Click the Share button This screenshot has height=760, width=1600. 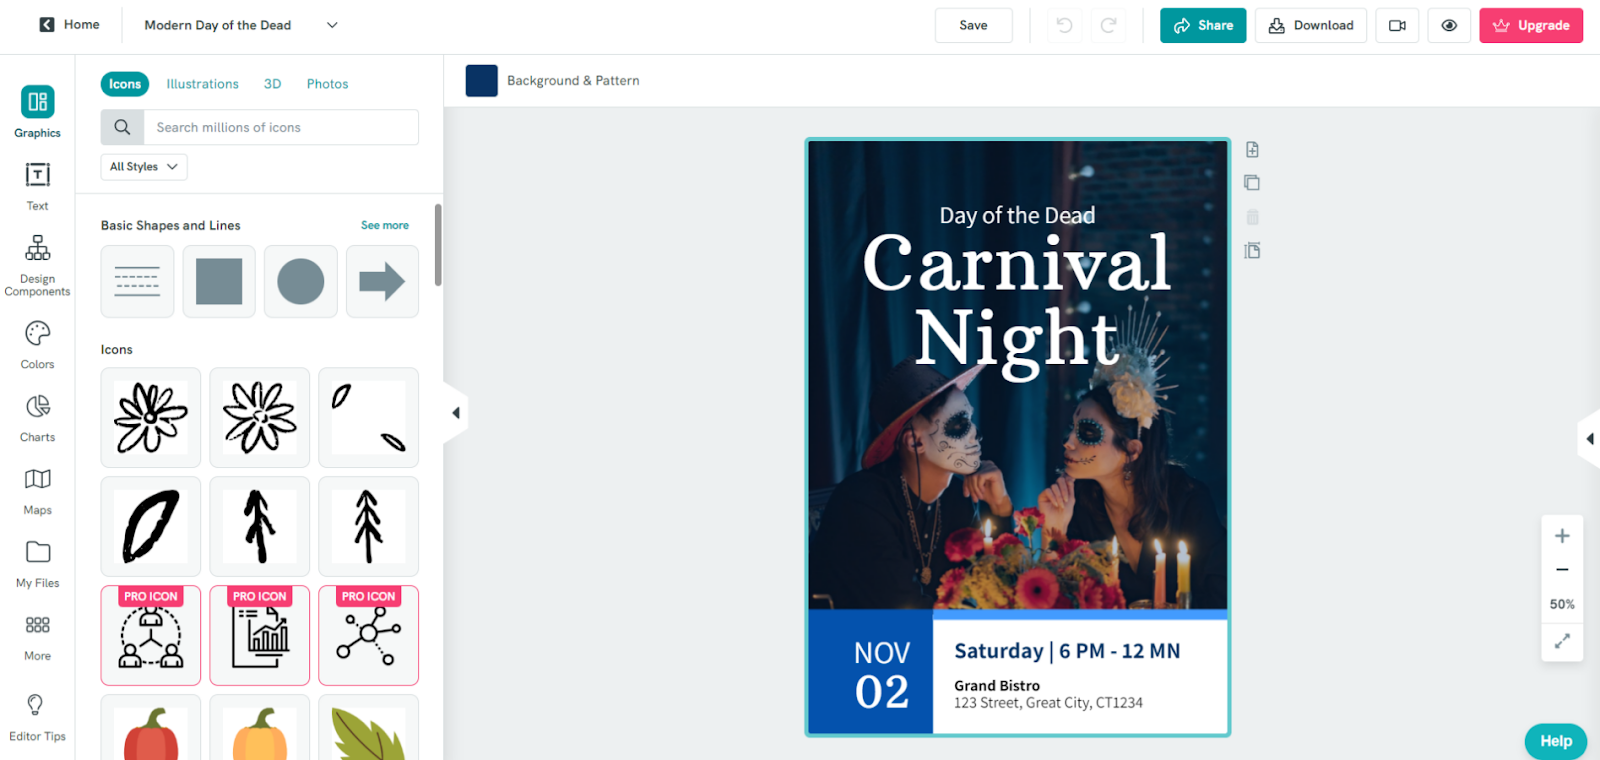(x=1203, y=25)
